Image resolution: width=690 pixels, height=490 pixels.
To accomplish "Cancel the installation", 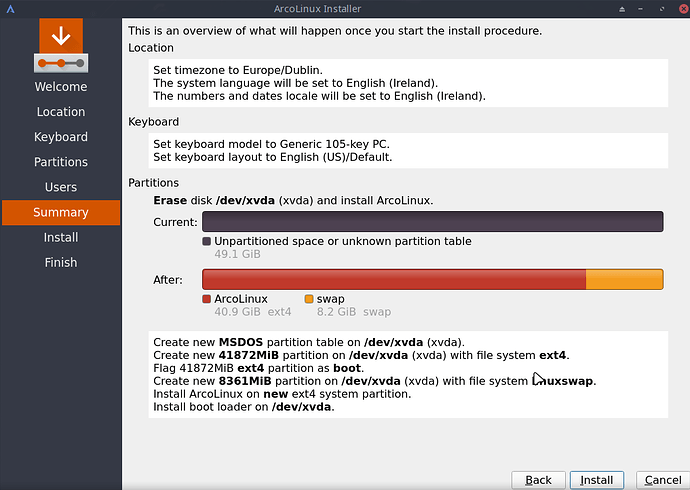I will pos(663,480).
